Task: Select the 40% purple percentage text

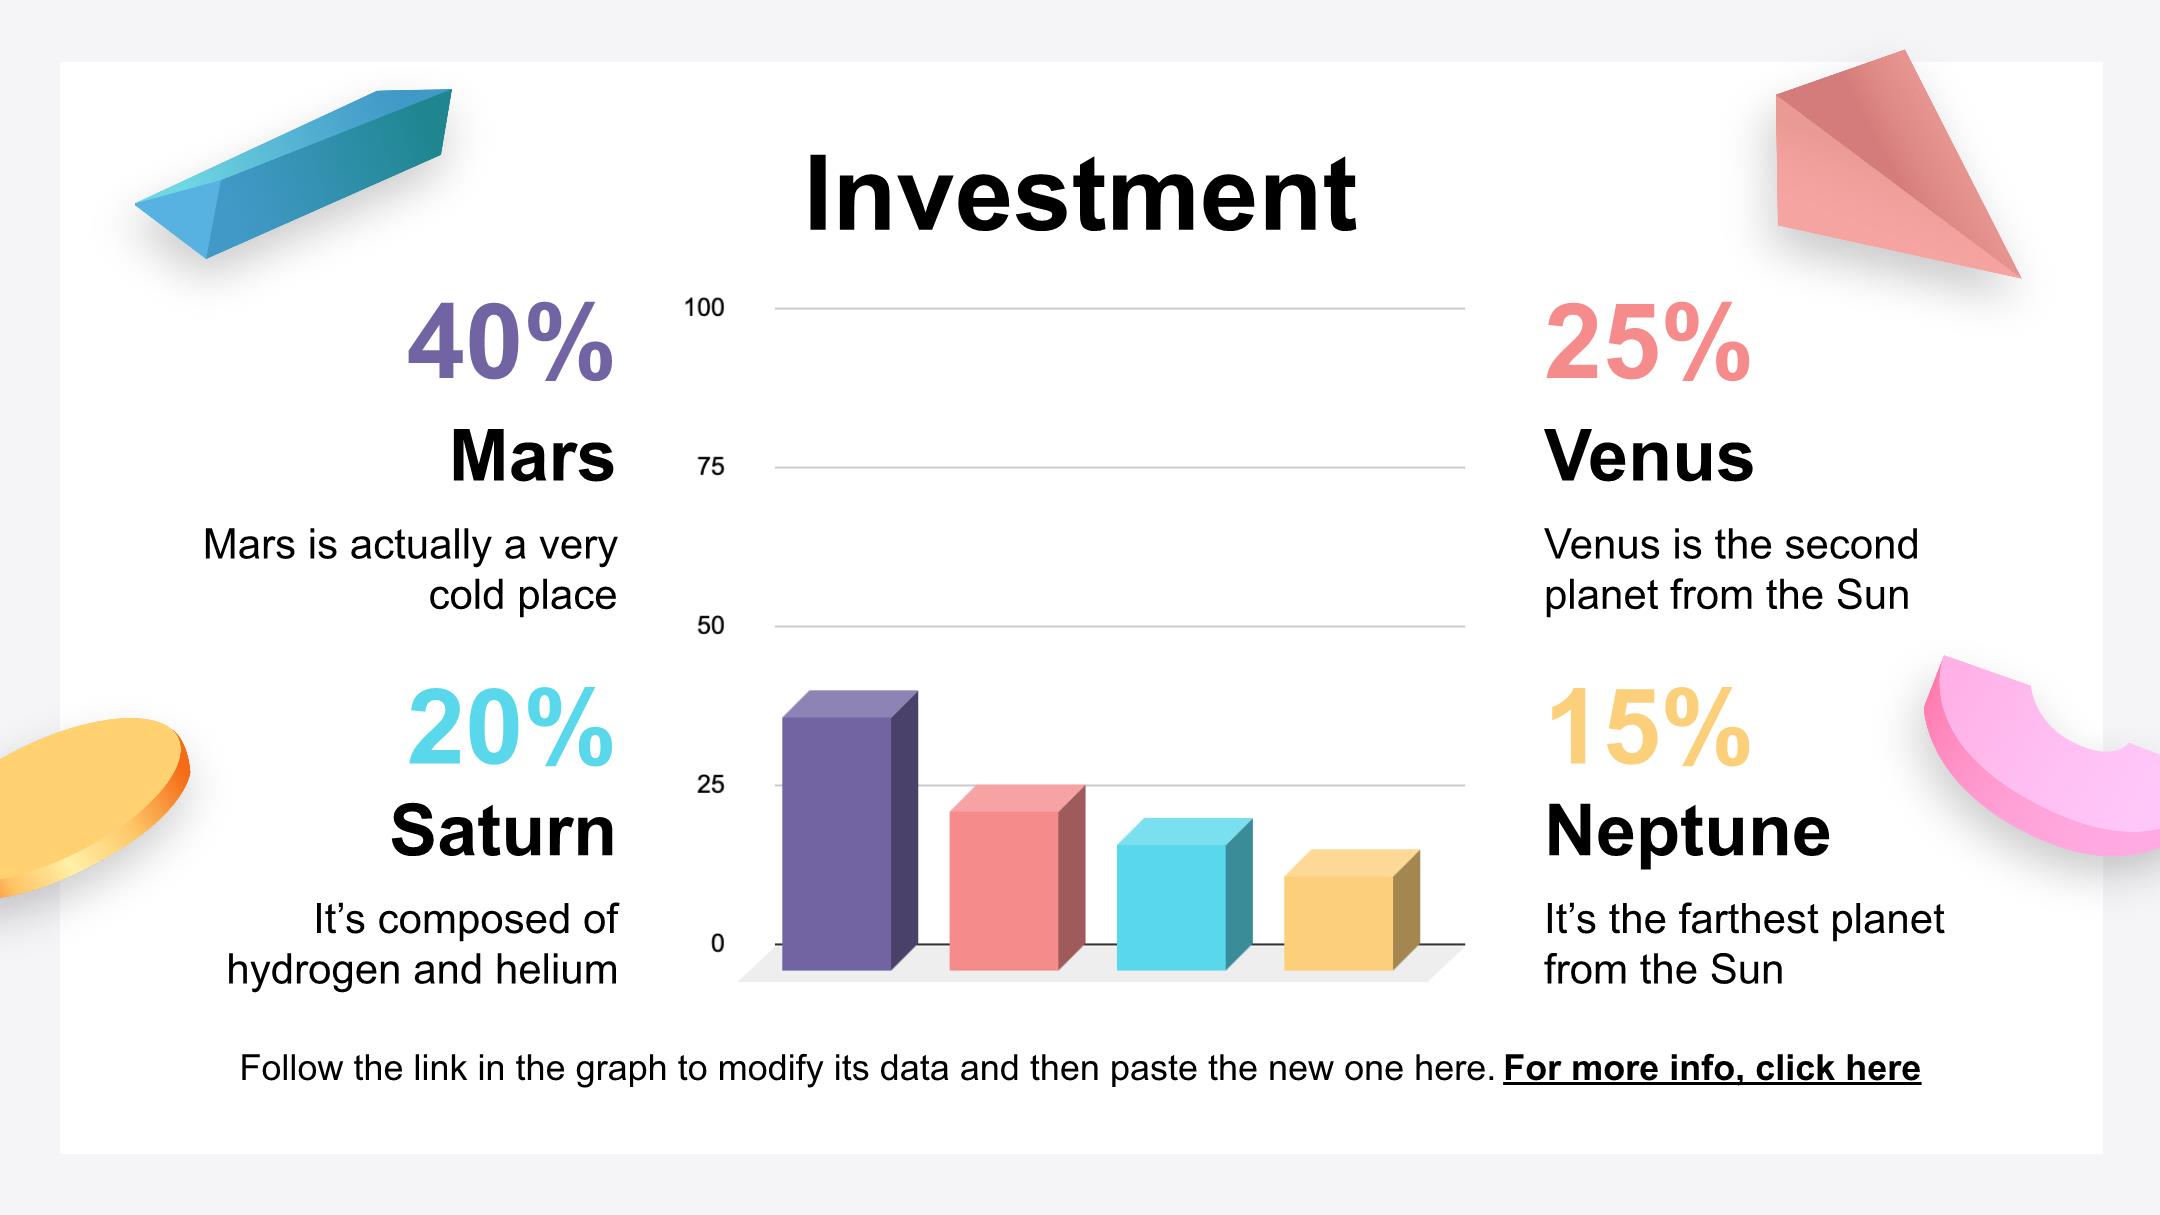Action: [511, 343]
